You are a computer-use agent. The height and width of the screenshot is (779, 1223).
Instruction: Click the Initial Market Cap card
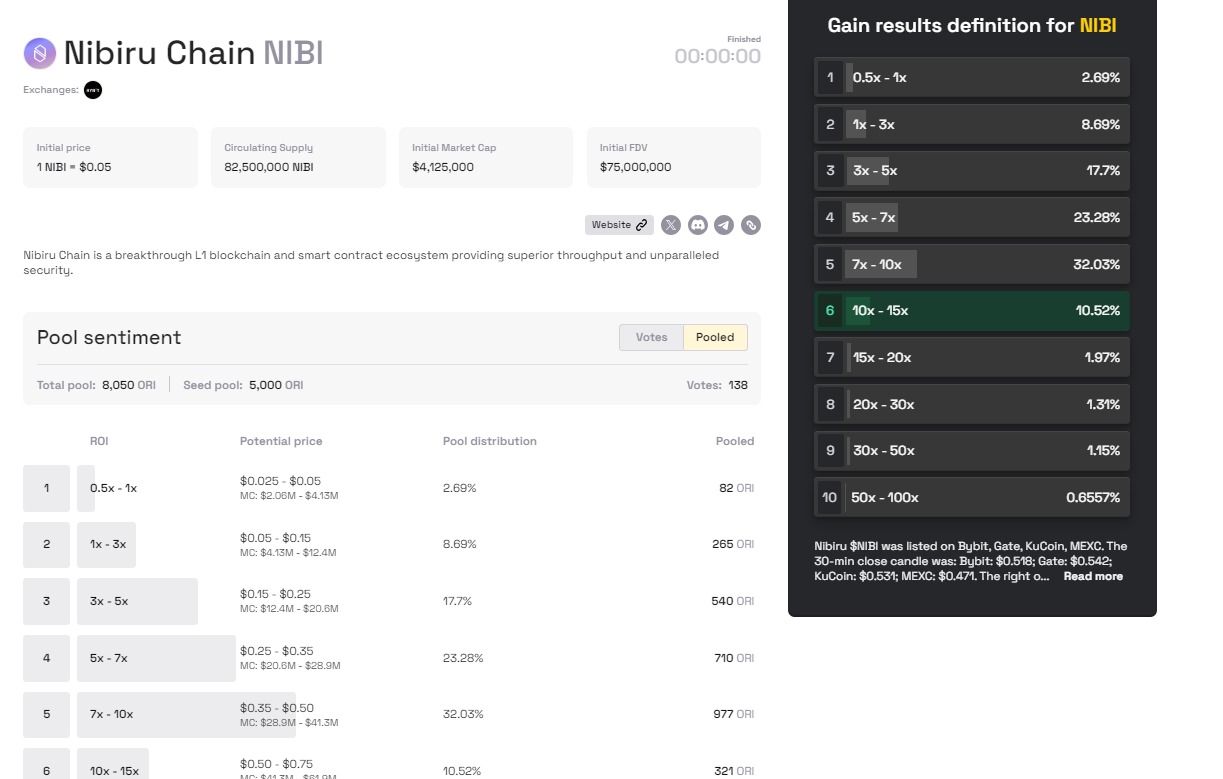click(x=486, y=157)
